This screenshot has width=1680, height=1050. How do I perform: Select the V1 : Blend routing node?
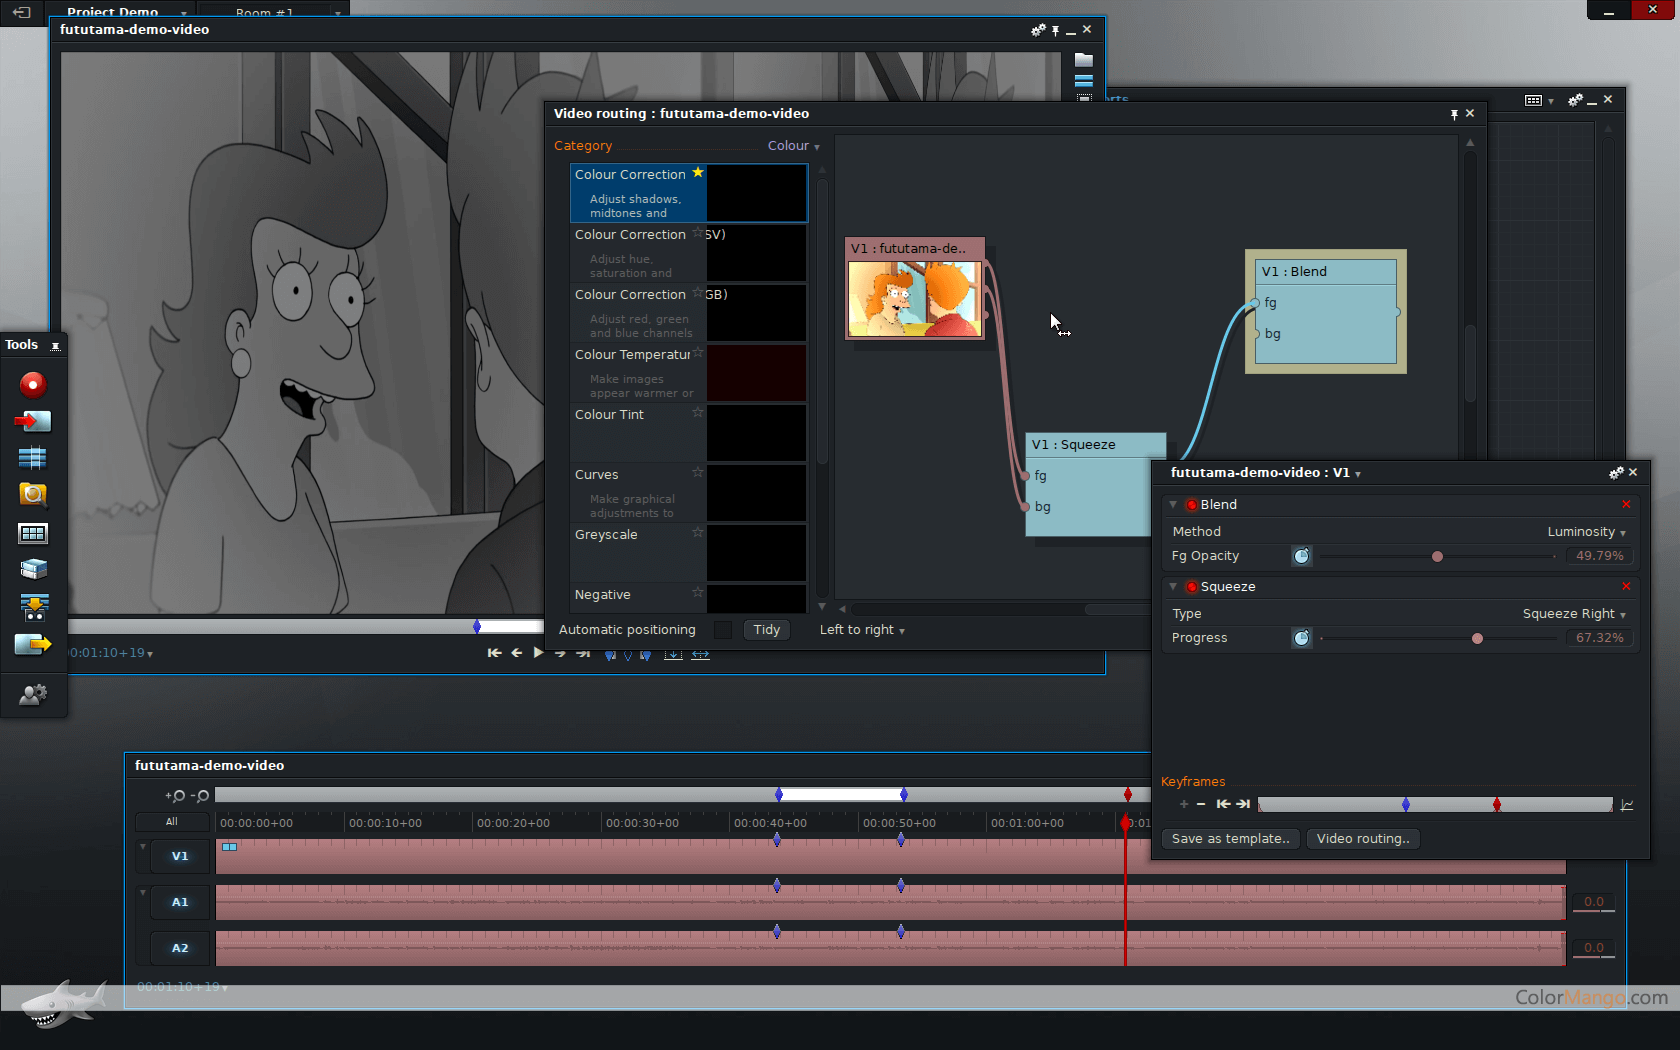click(x=1326, y=312)
